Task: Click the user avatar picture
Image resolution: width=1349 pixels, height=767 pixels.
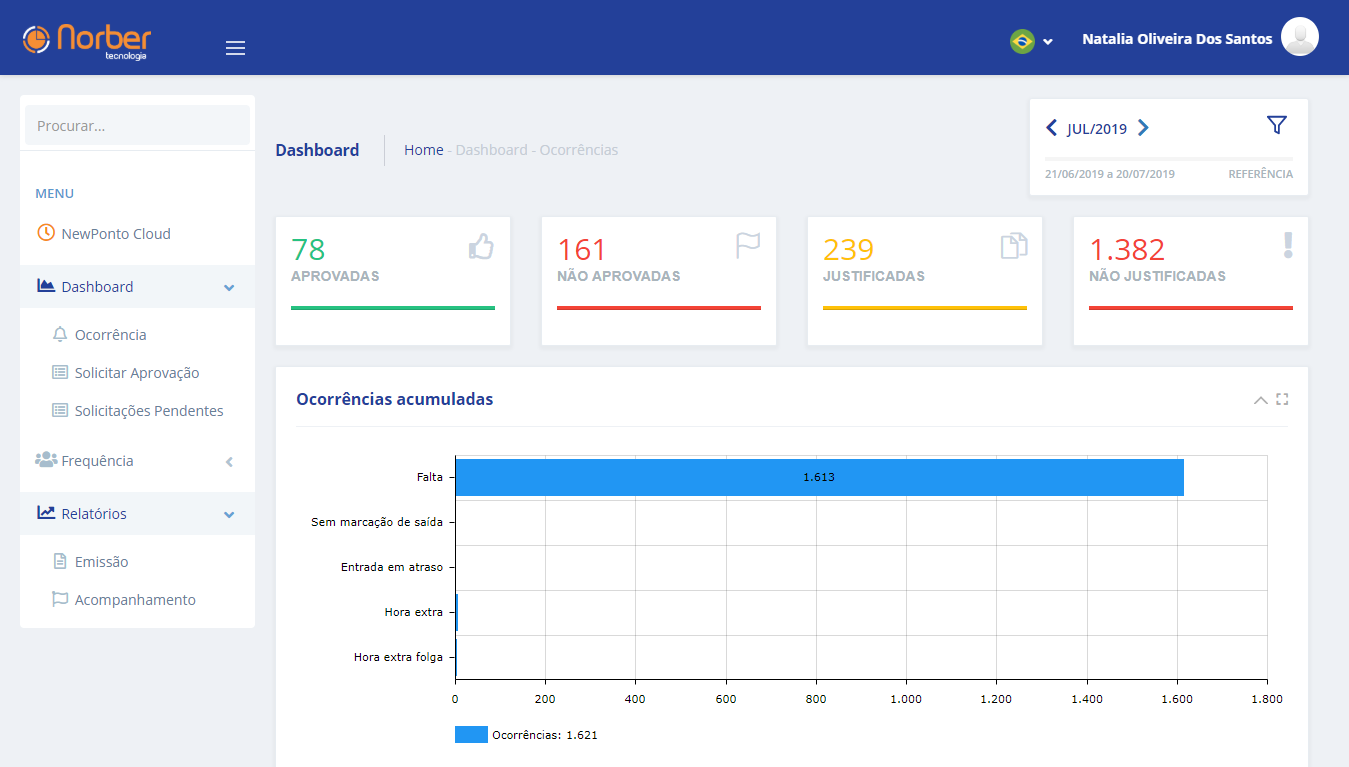Action: click(x=1299, y=37)
